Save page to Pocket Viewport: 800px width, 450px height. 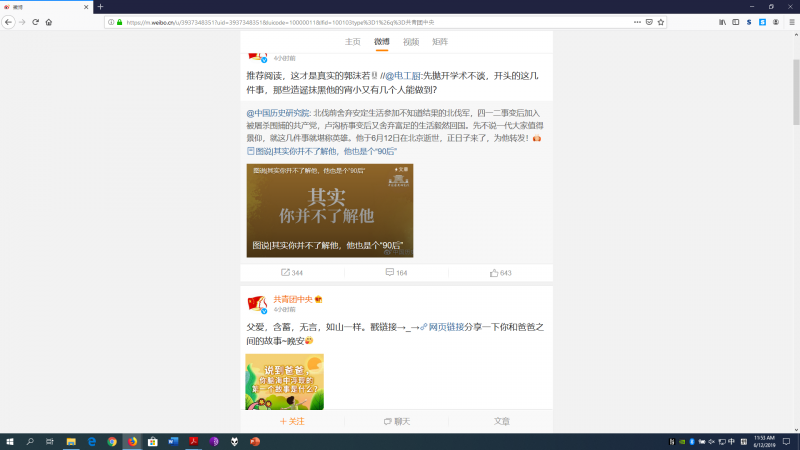coord(649,22)
